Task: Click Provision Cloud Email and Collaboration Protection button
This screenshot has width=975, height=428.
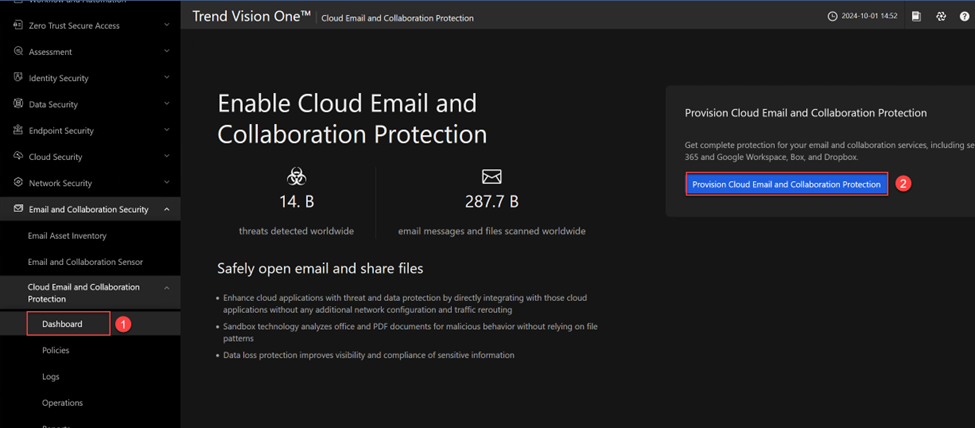Action: (x=787, y=184)
